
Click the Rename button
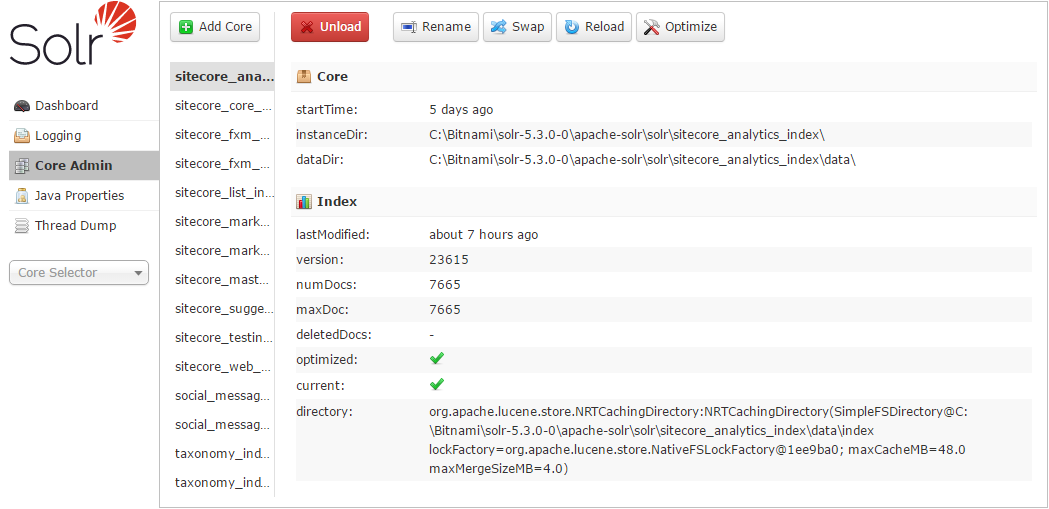[x=436, y=27]
